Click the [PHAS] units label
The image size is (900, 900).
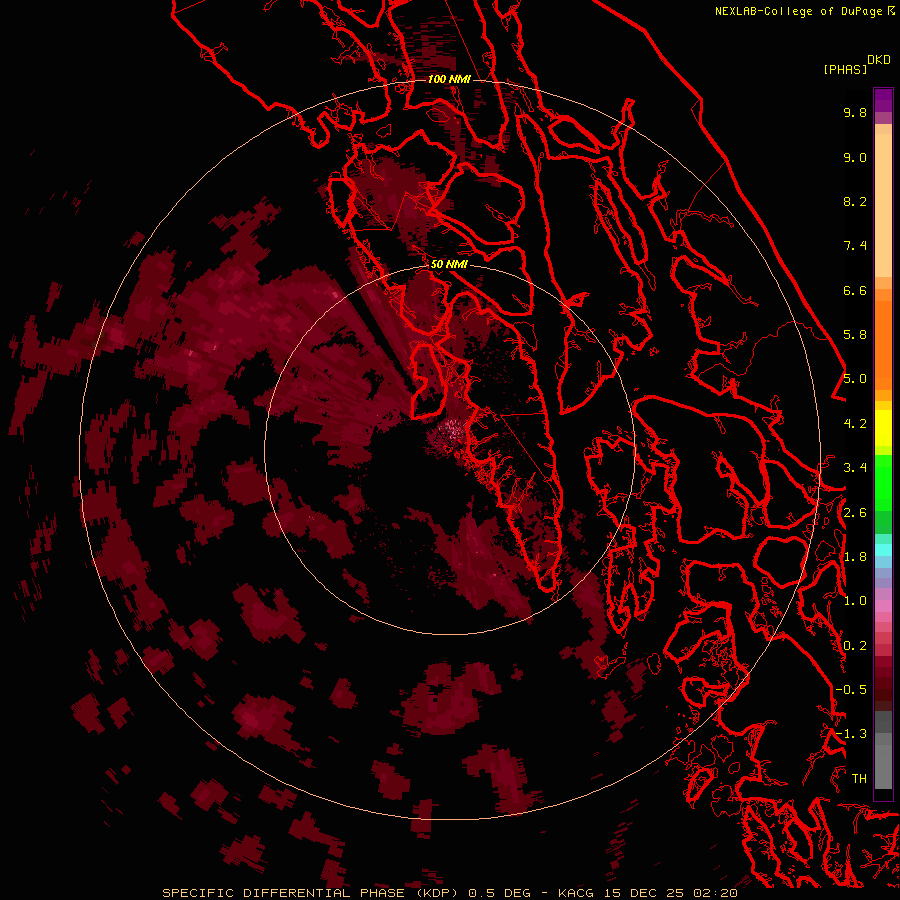(845, 69)
